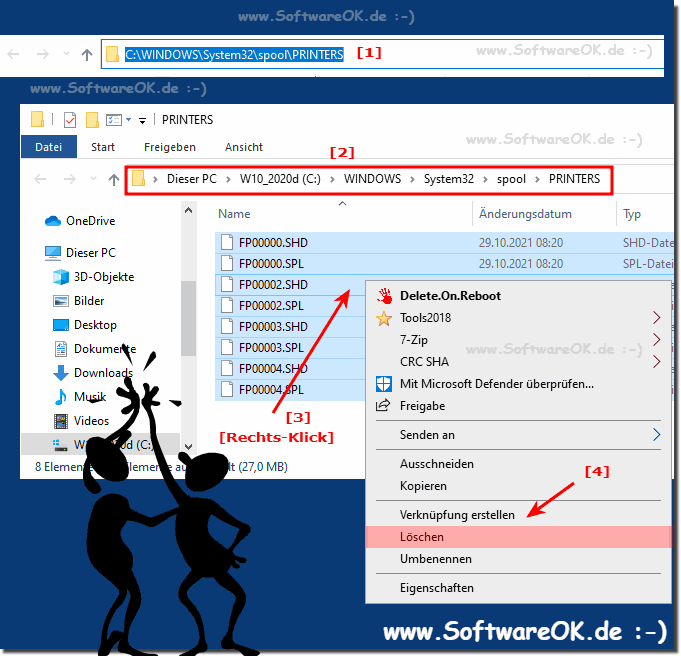Click the address field containing C:\WINDOWS\System32\spool\PRINTERS
The image size is (681, 656).
pos(382,54)
